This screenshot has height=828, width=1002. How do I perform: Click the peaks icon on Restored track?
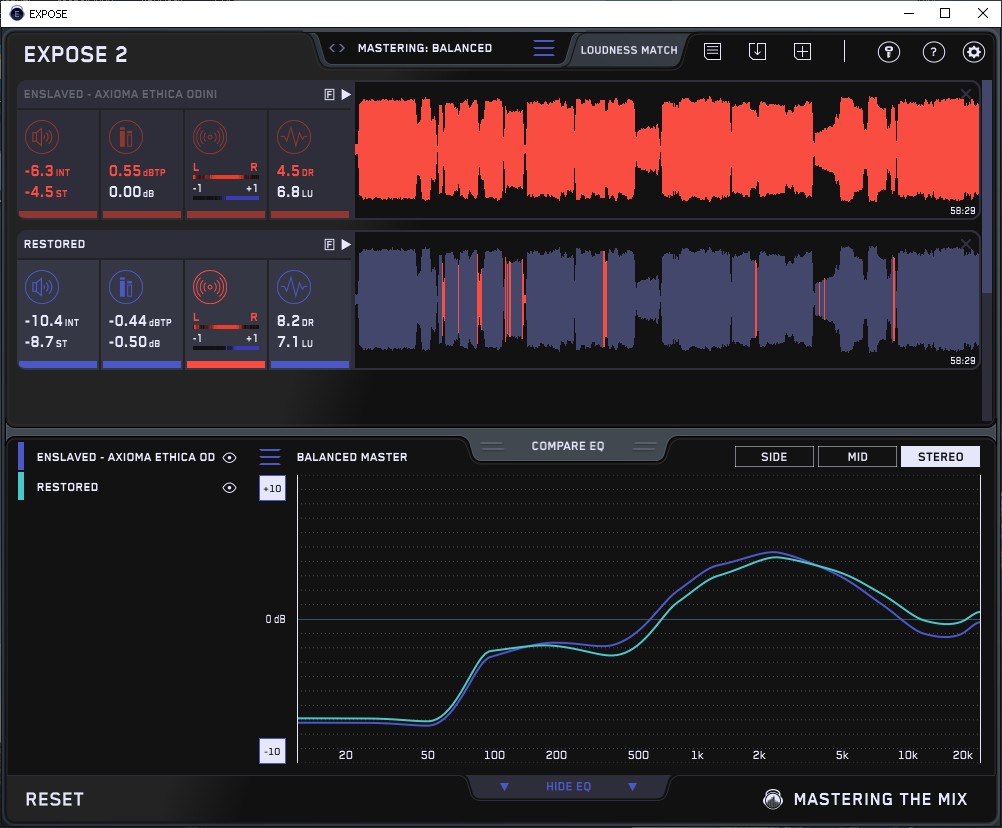coord(126,287)
